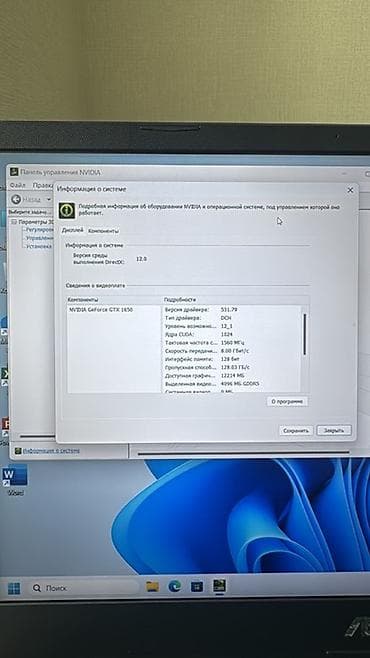Switch to the 'Компоненты' tab
370x658 pixels.
(103, 231)
